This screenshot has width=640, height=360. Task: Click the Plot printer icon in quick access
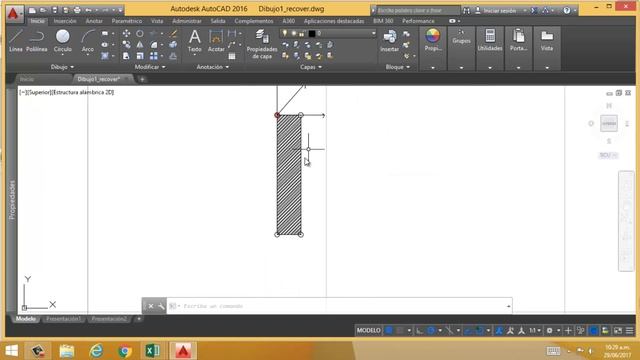coord(77,10)
